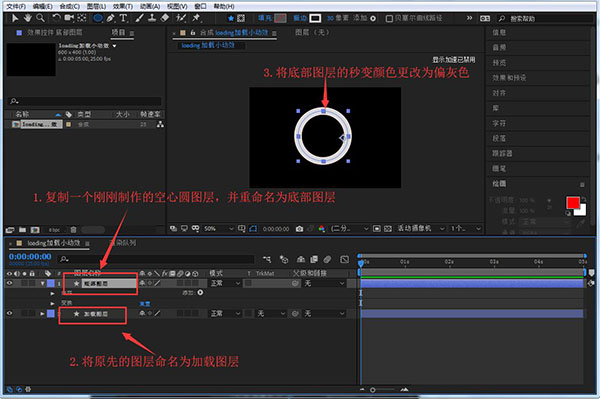Open the 50% magnification dropdown
The image size is (600, 399).
(x=218, y=229)
